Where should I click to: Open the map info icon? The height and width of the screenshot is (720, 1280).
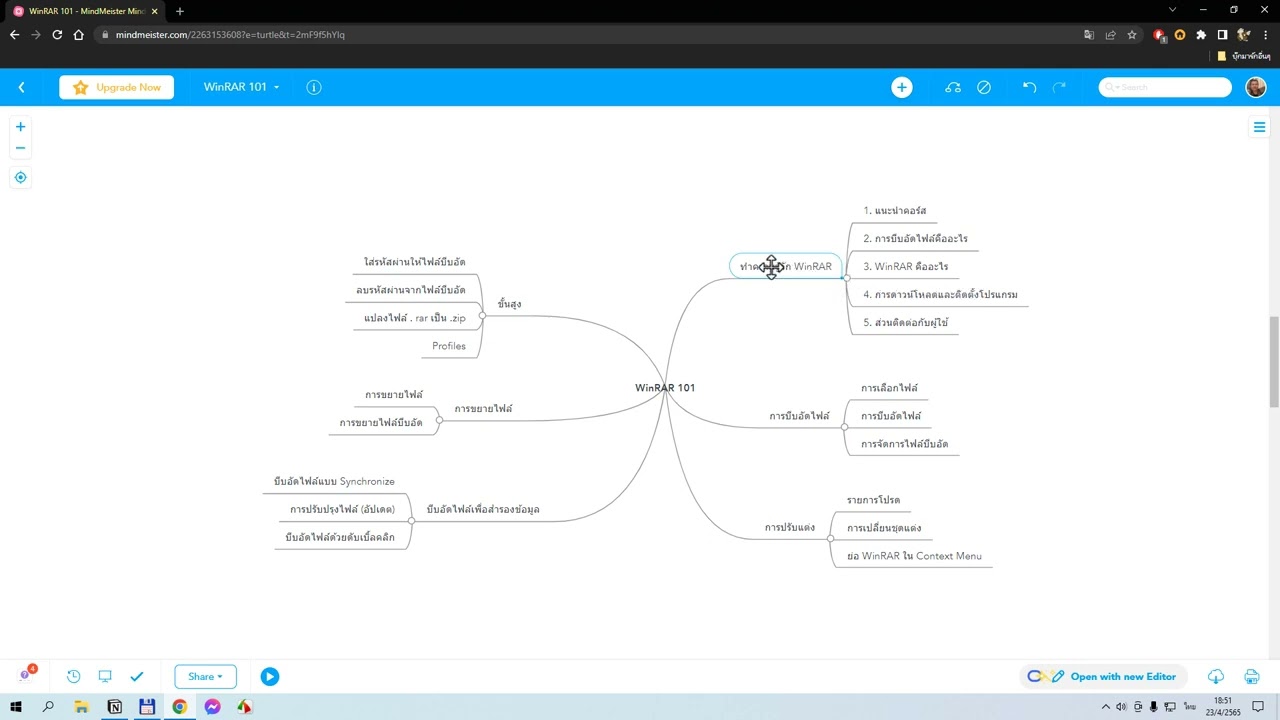pyautogui.click(x=314, y=87)
